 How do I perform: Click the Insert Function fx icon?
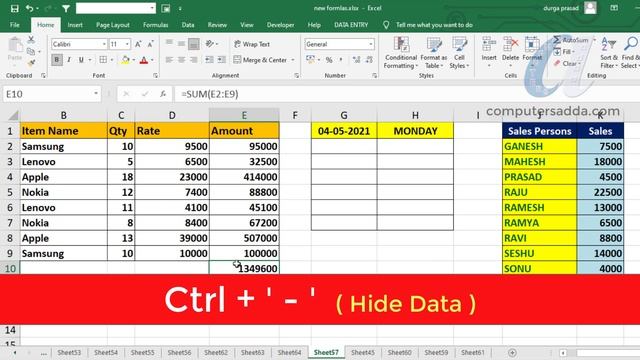(x=162, y=94)
